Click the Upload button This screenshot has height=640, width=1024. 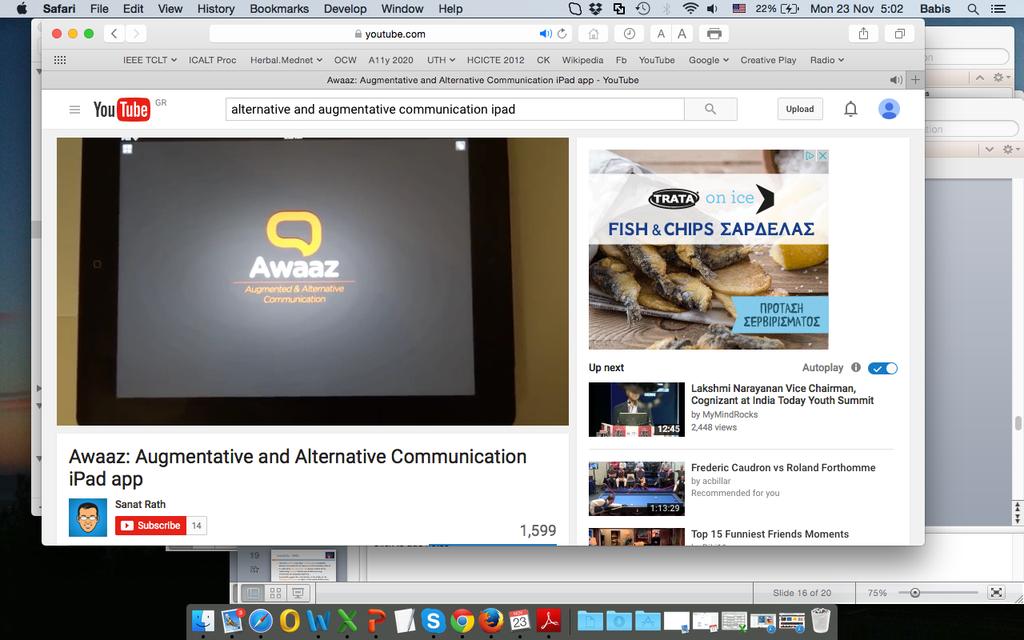pos(799,109)
